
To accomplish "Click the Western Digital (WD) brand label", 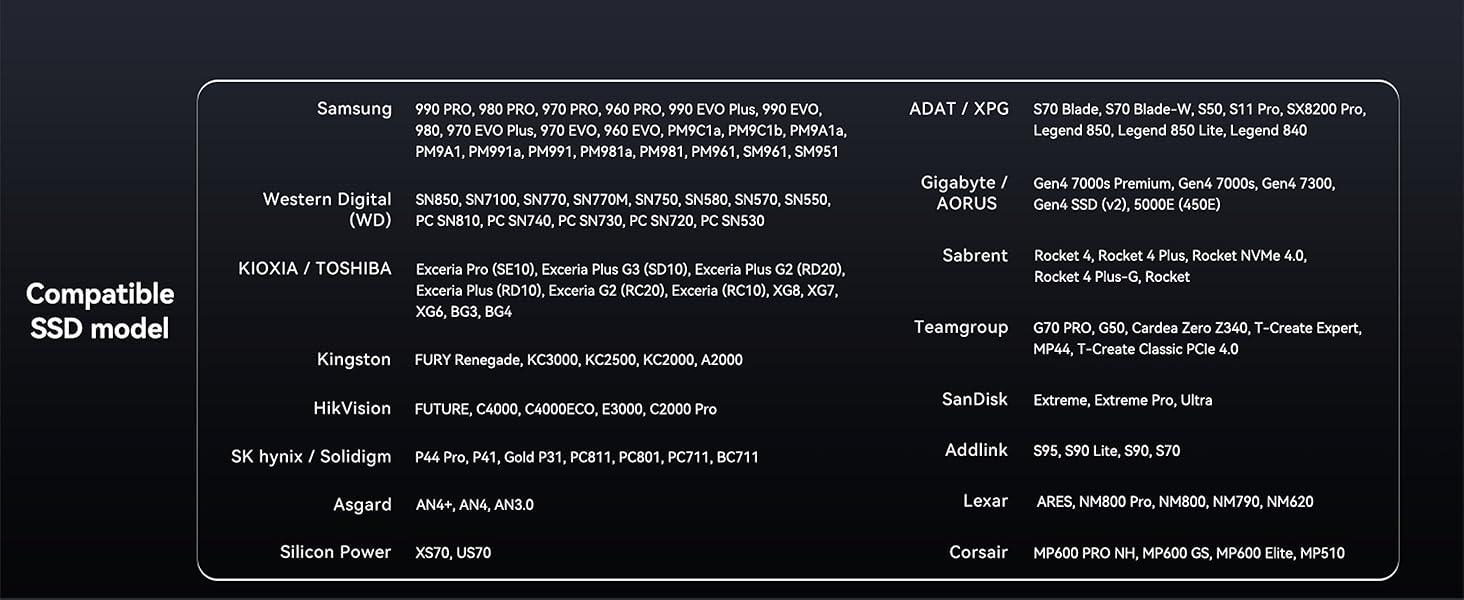I will (327, 209).
